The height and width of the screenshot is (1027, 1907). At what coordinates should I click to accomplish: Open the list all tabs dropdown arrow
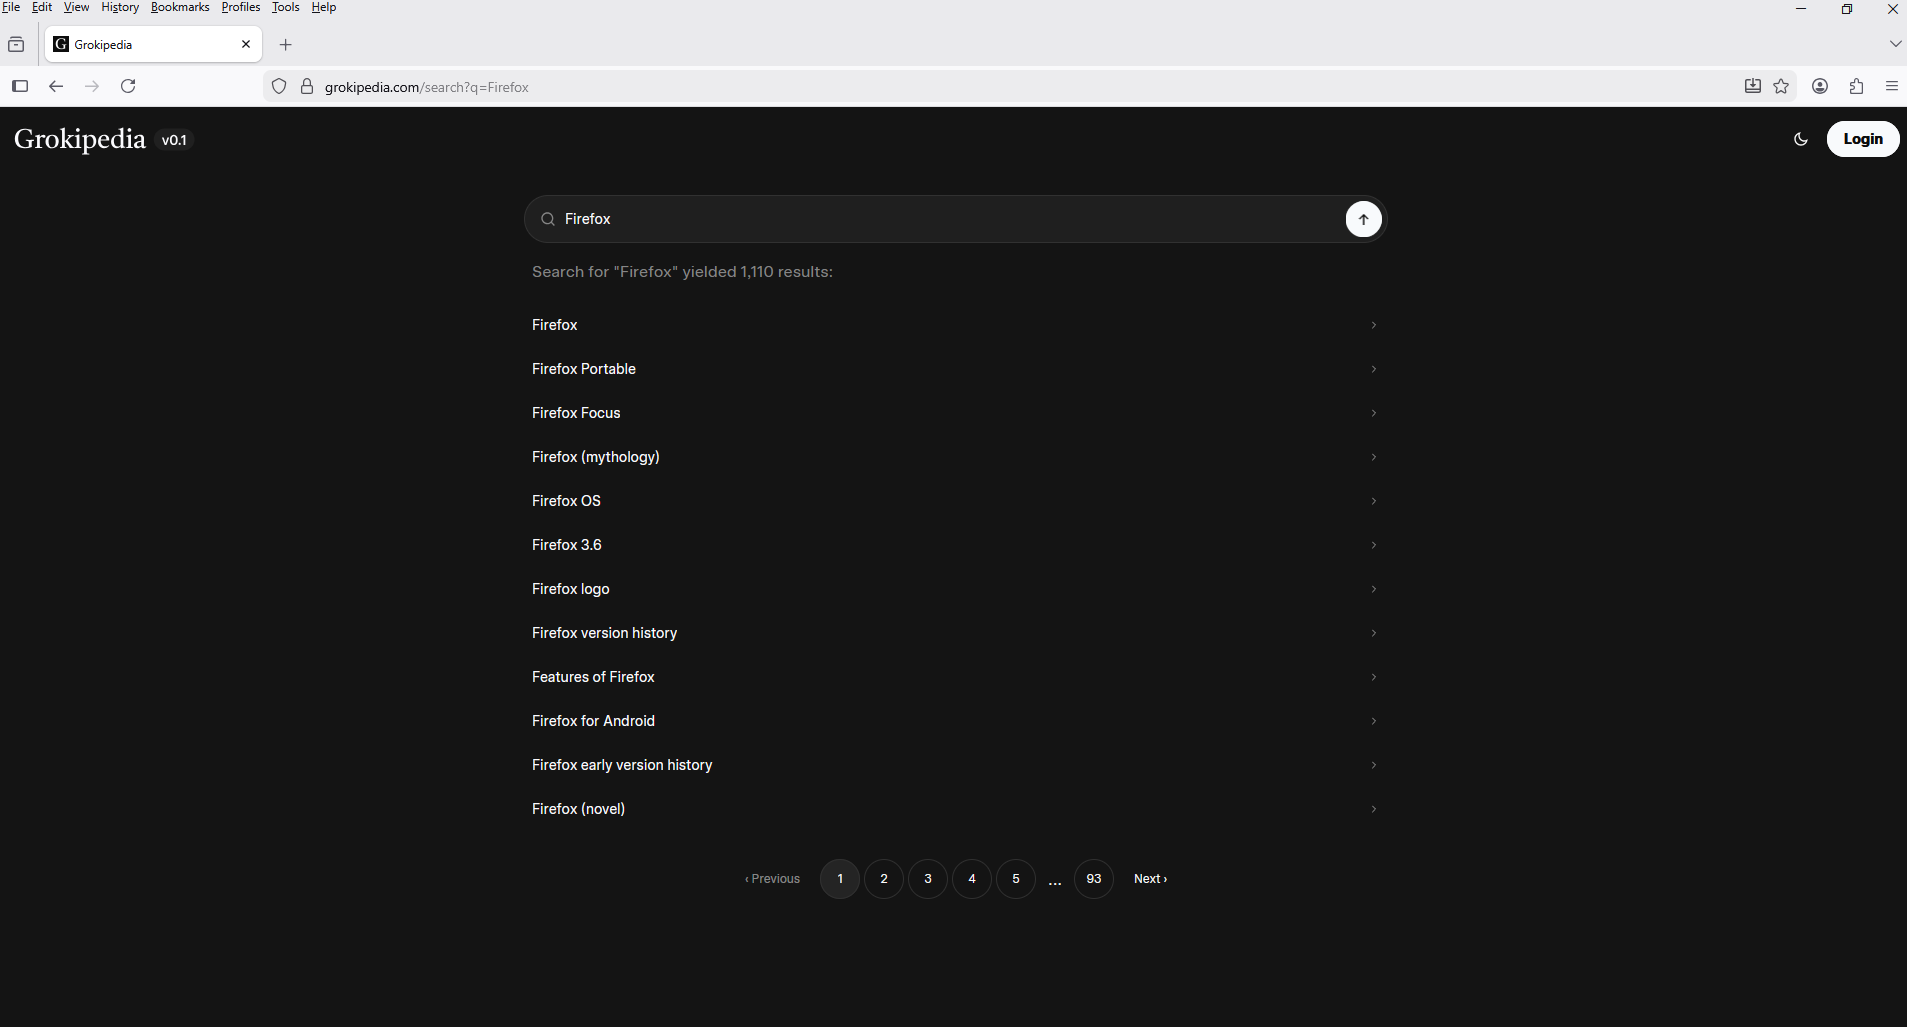click(1895, 44)
